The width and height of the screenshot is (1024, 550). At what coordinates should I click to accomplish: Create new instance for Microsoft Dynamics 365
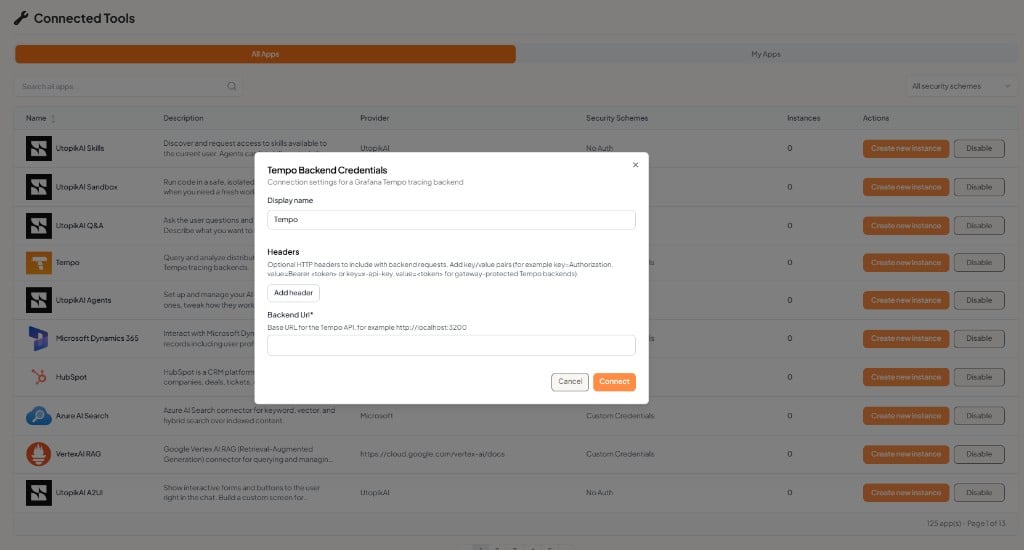click(906, 338)
